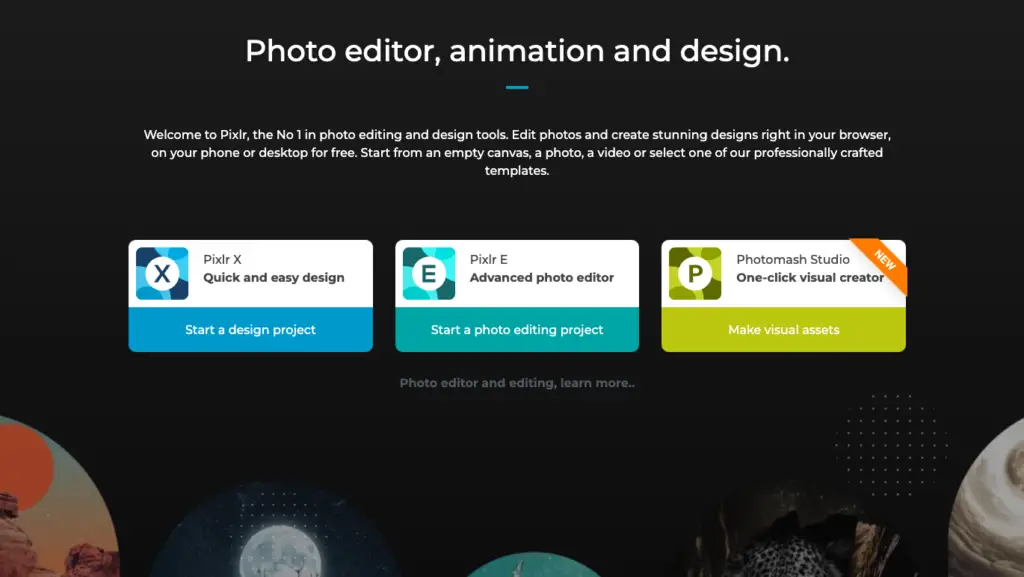Click the 'Photomash Studio' title text
Image resolution: width=1024 pixels, height=577 pixels.
pos(793,259)
